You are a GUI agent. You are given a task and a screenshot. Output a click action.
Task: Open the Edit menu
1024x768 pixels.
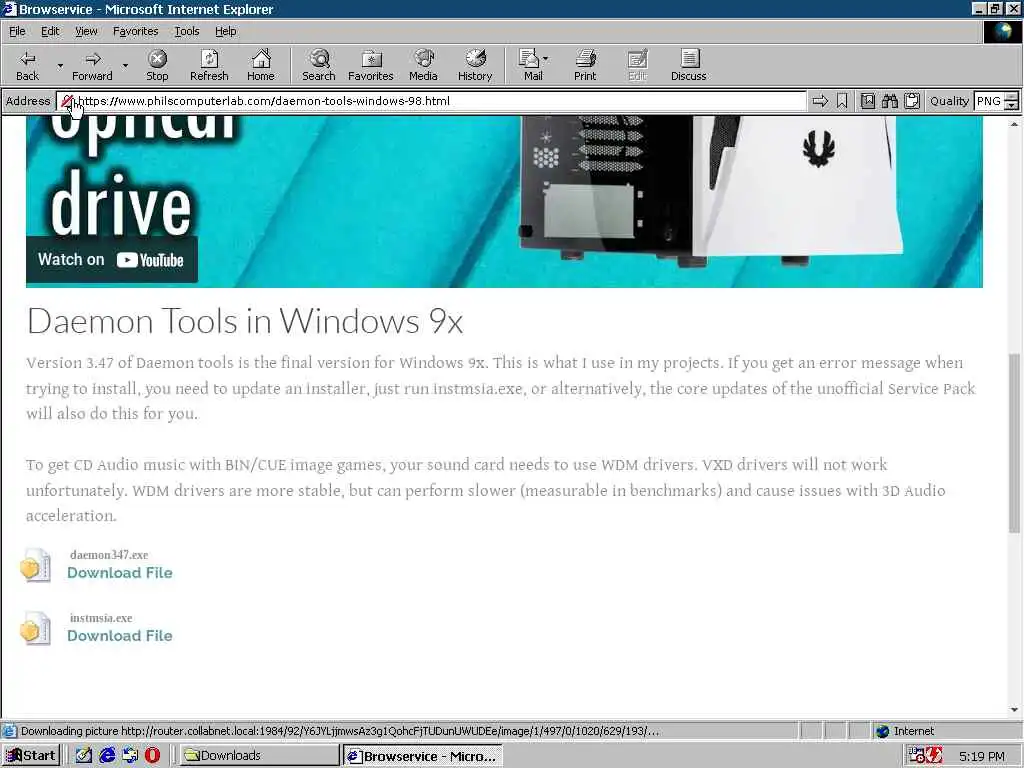pos(50,31)
